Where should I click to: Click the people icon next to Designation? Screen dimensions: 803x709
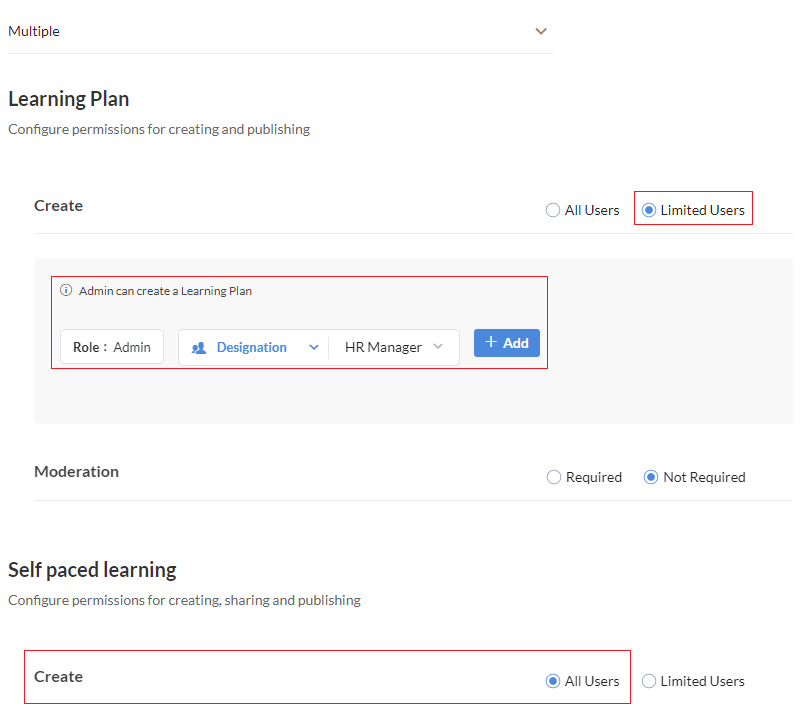click(199, 348)
